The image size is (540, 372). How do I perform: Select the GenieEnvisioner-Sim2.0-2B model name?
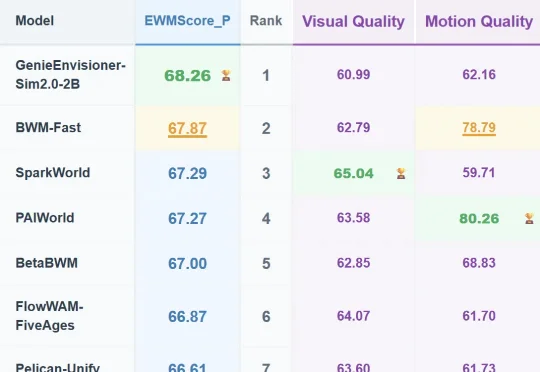[71, 74]
